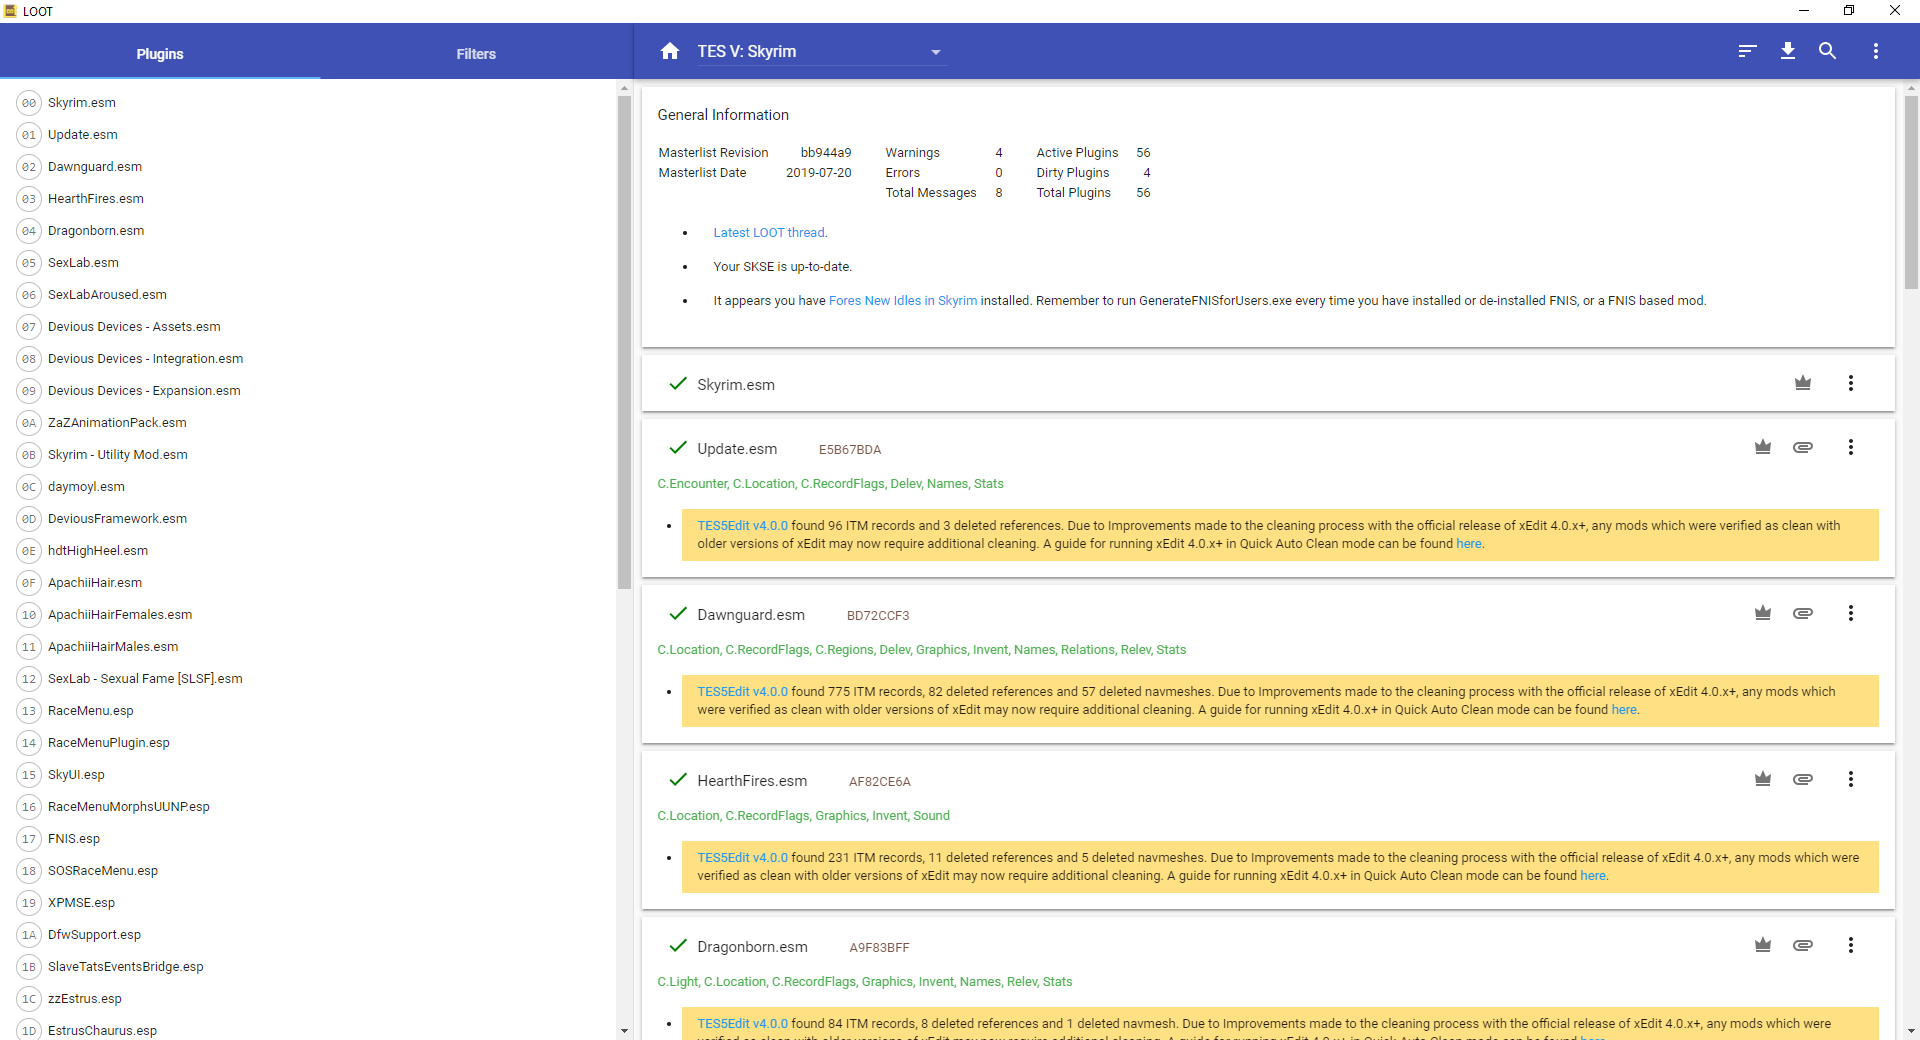Open the Update.esm card options menu
Viewport: 1920px width, 1040px height.
(1851, 447)
